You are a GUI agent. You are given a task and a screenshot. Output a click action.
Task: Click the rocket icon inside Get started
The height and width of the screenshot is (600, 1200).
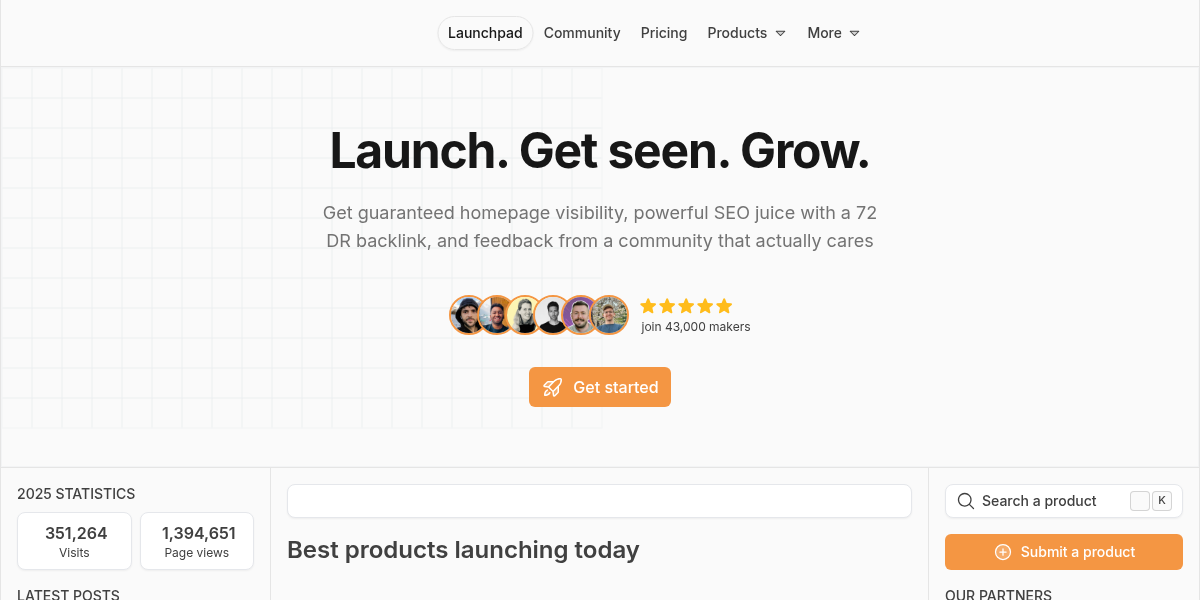(x=552, y=387)
